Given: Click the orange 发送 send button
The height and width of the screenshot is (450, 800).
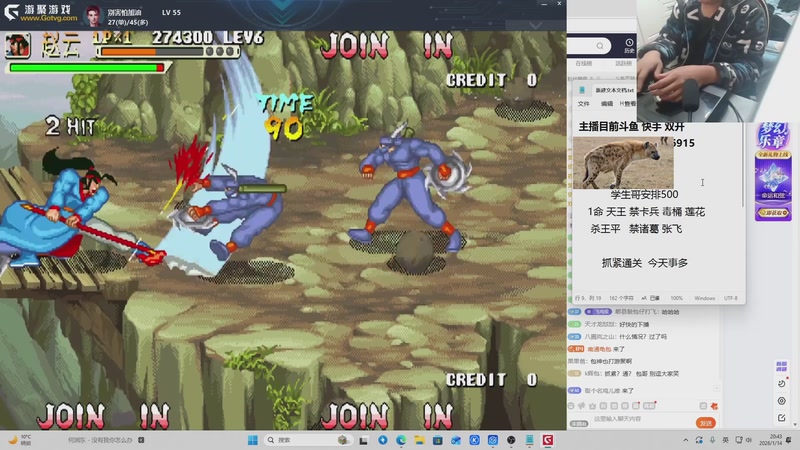Looking at the screenshot, I should pos(706,423).
